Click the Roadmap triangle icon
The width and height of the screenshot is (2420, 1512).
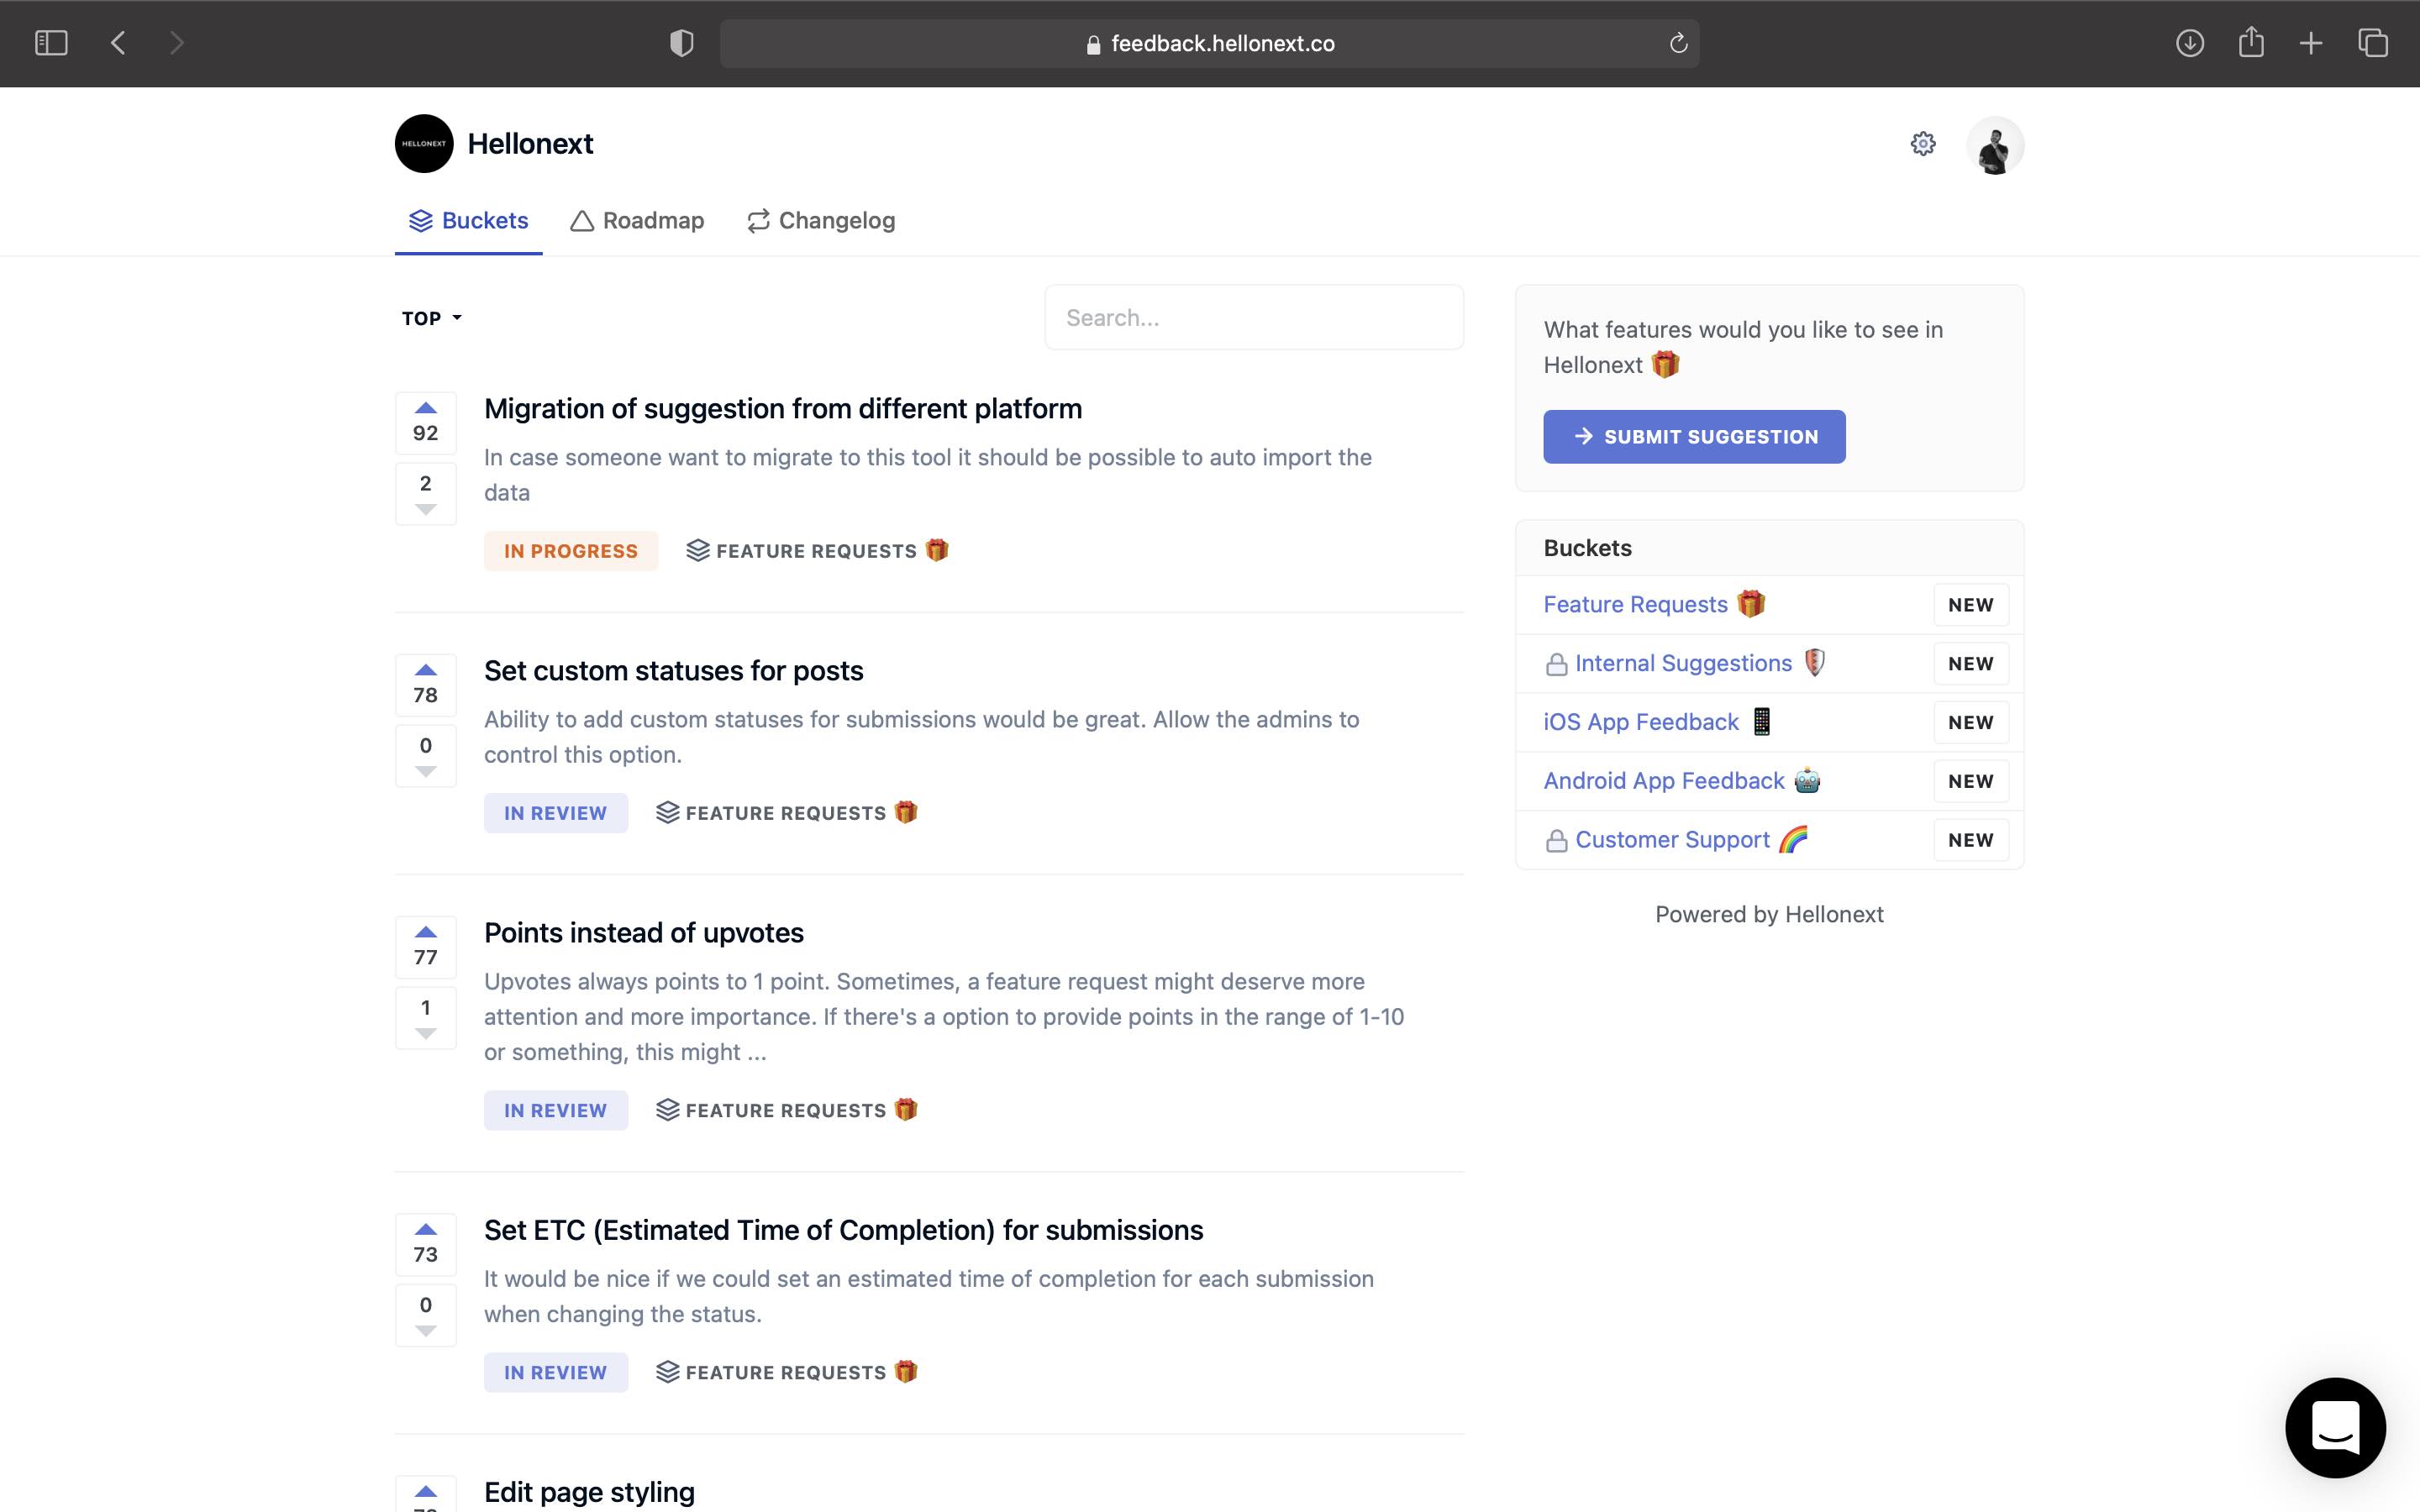583,220
